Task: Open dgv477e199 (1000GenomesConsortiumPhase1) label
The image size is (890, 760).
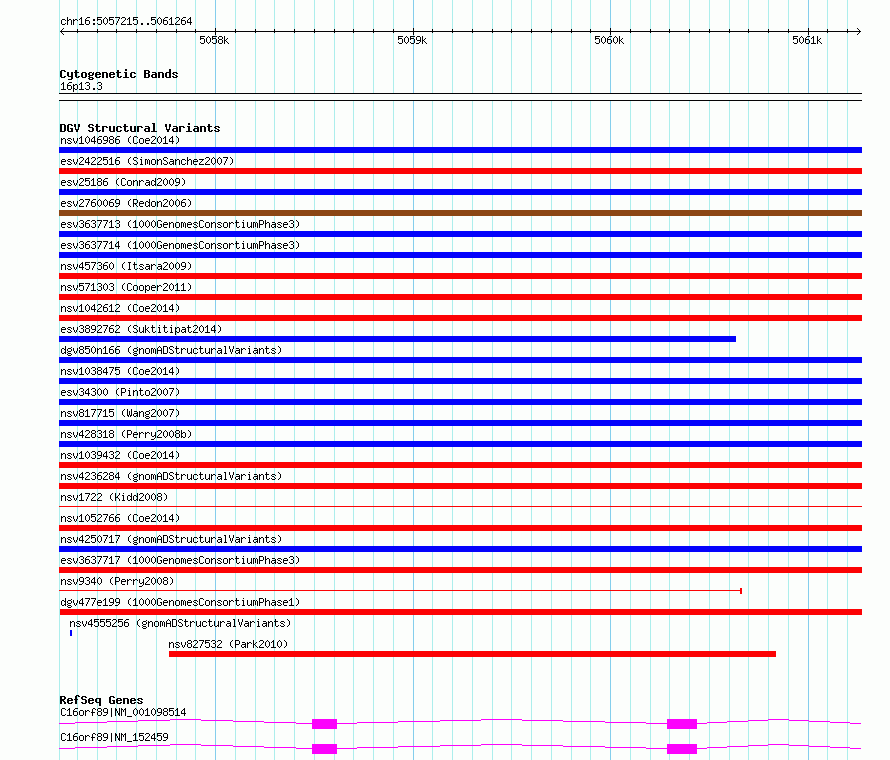Action: pos(180,602)
